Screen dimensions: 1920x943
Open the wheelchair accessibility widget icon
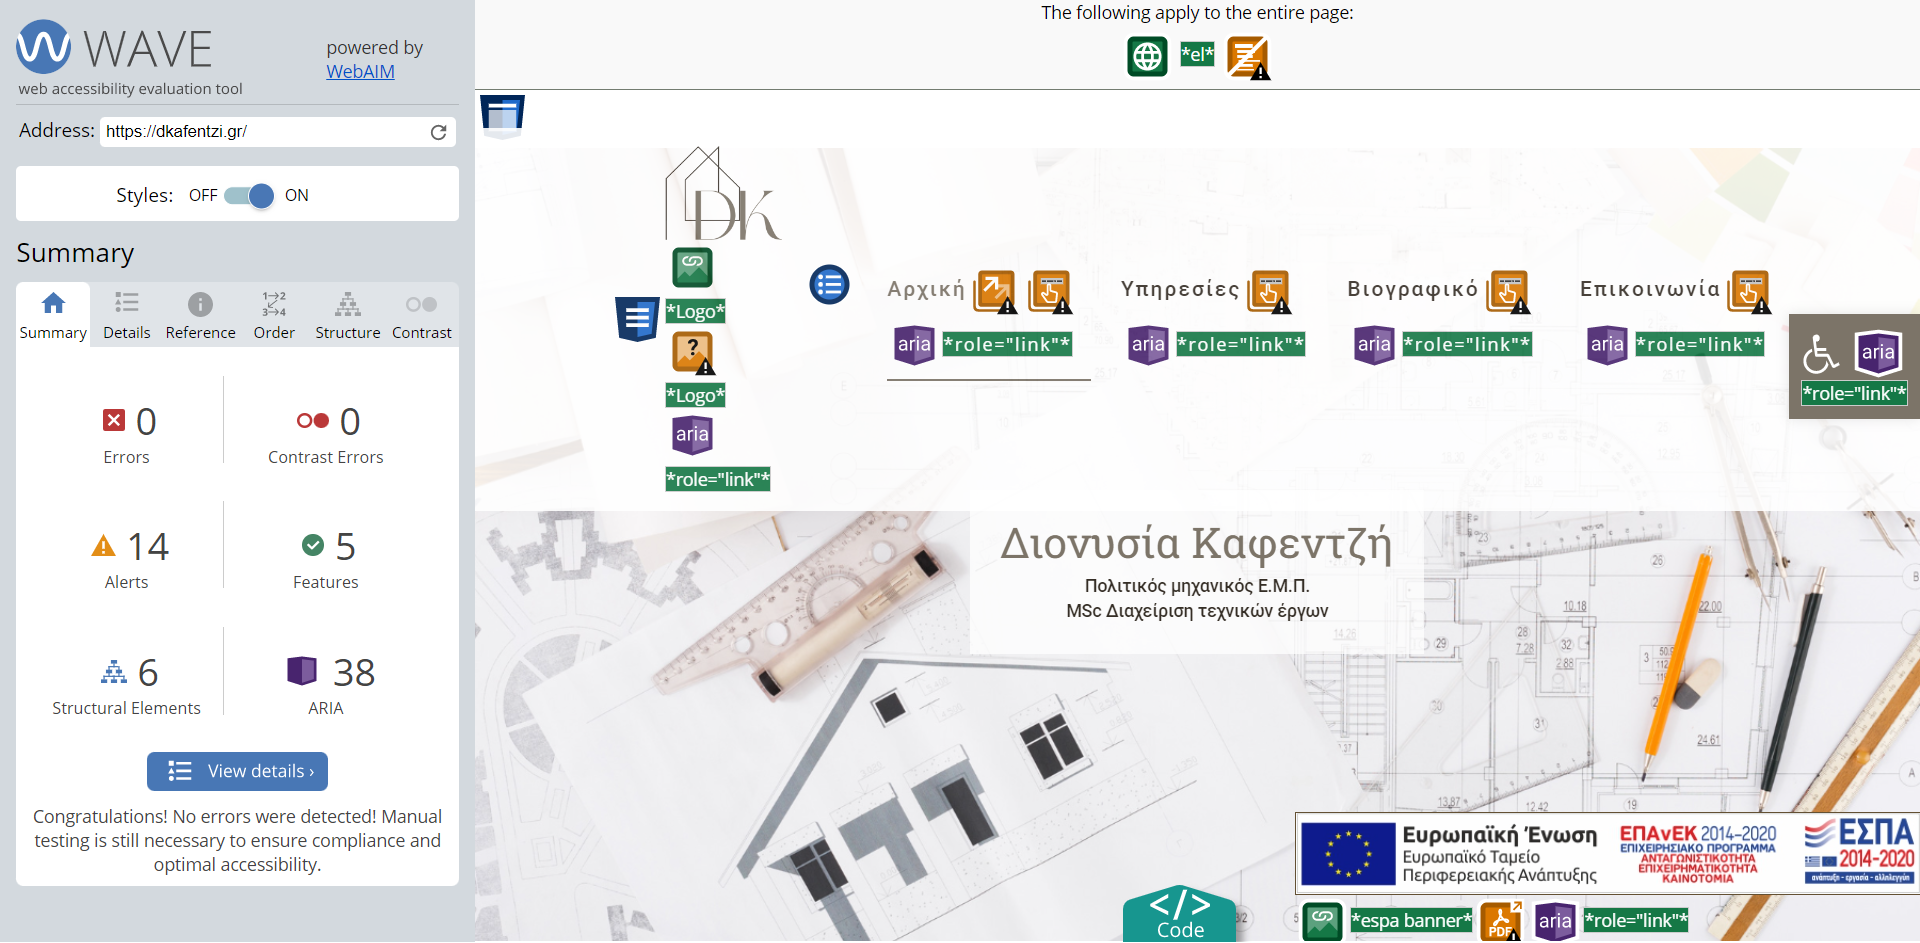tap(1821, 353)
